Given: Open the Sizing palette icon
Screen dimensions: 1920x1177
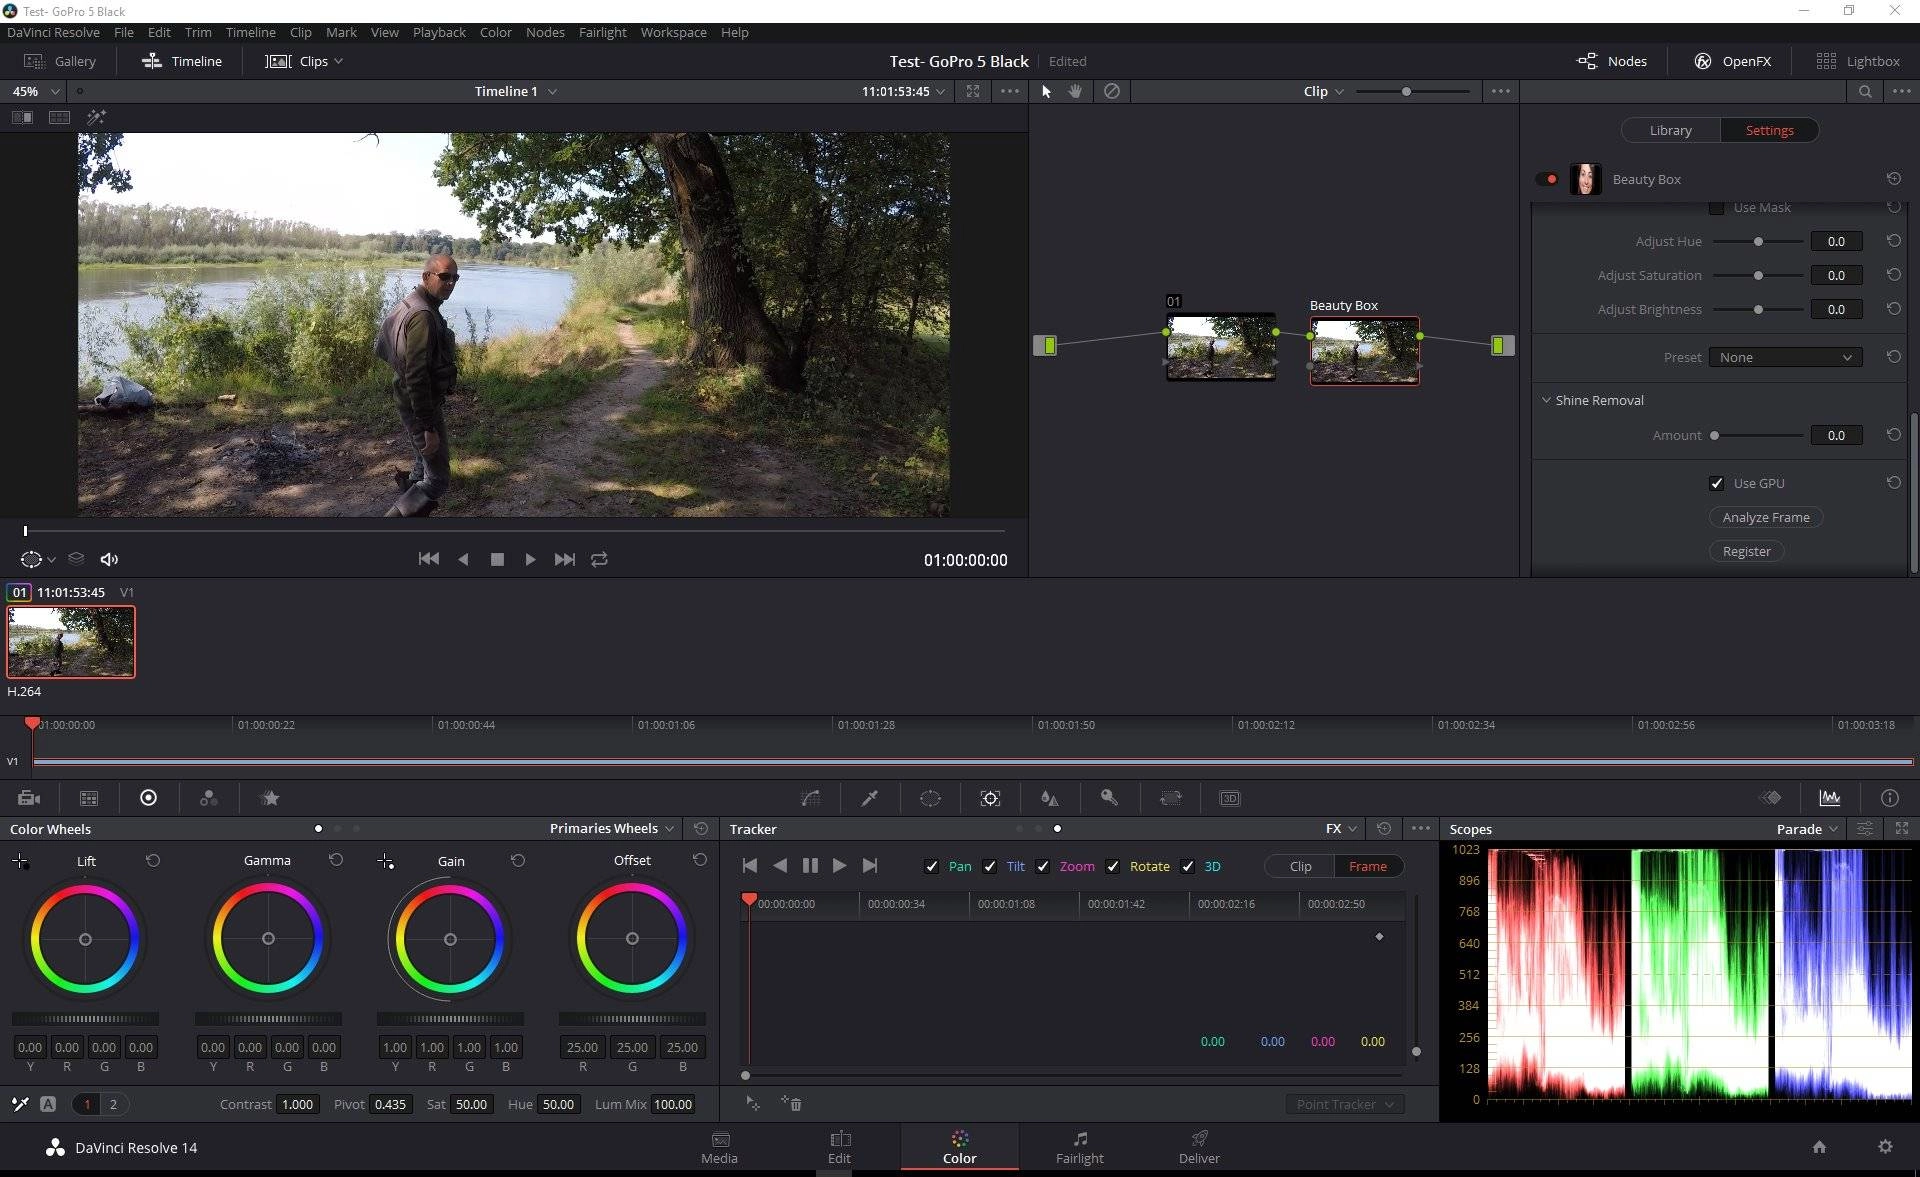Looking at the screenshot, I should [1170, 798].
